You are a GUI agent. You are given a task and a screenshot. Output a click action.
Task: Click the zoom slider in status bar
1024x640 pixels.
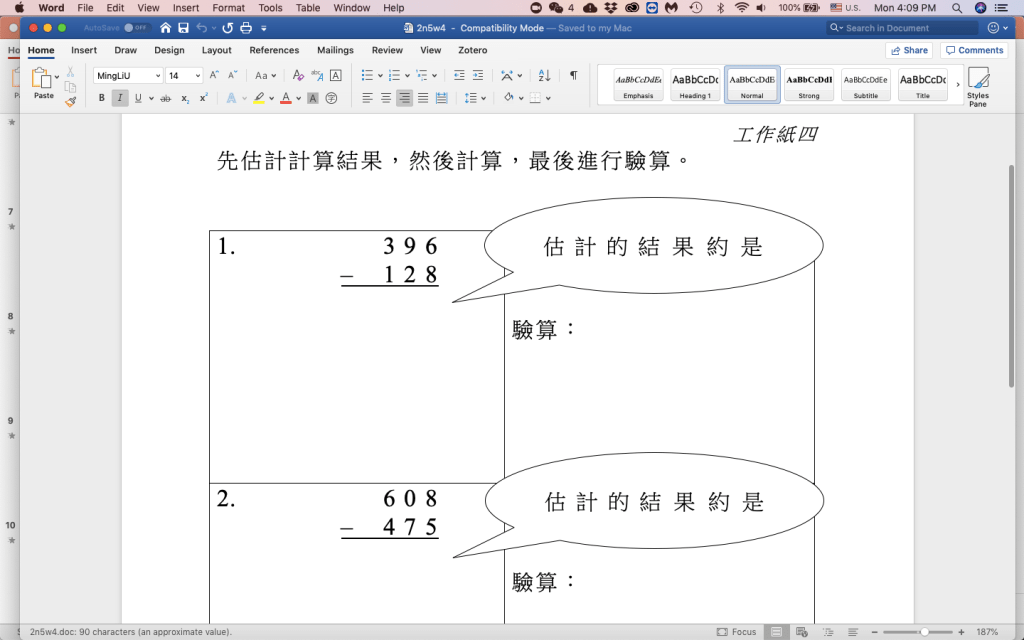924,632
